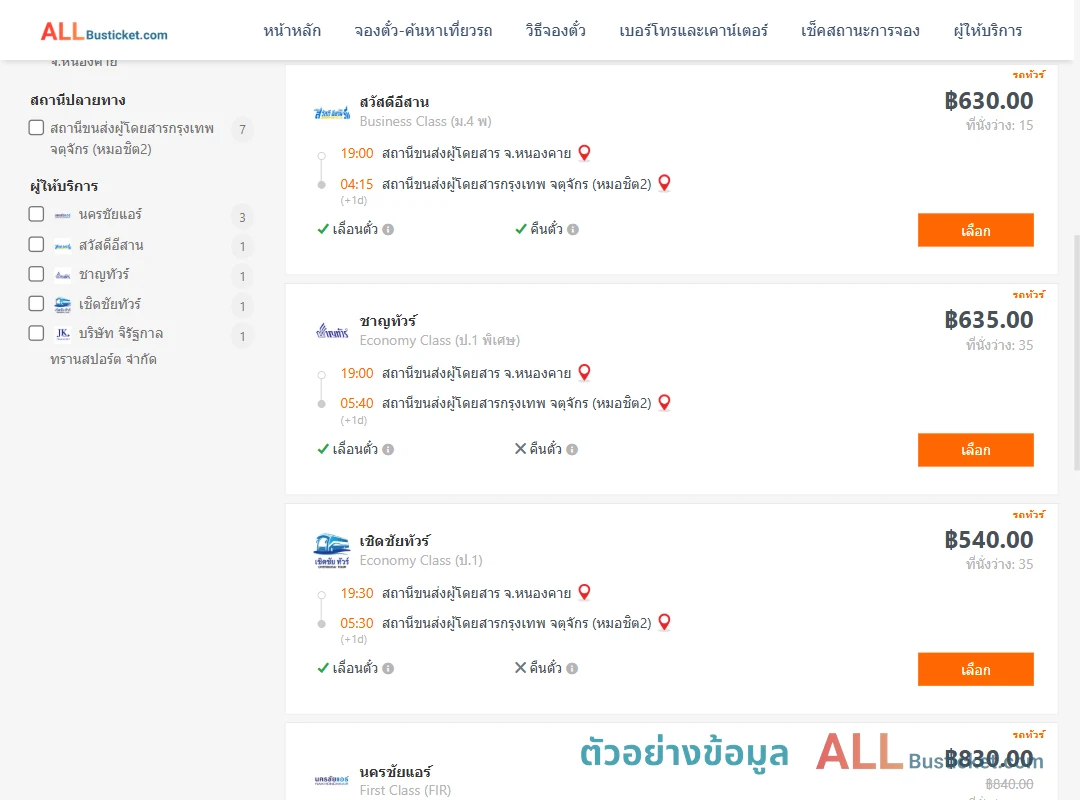This screenshot has width=1080, height=800.
Task: Open map pin for ชาญทัวร์ 19:00 departure
Action: 584,373
